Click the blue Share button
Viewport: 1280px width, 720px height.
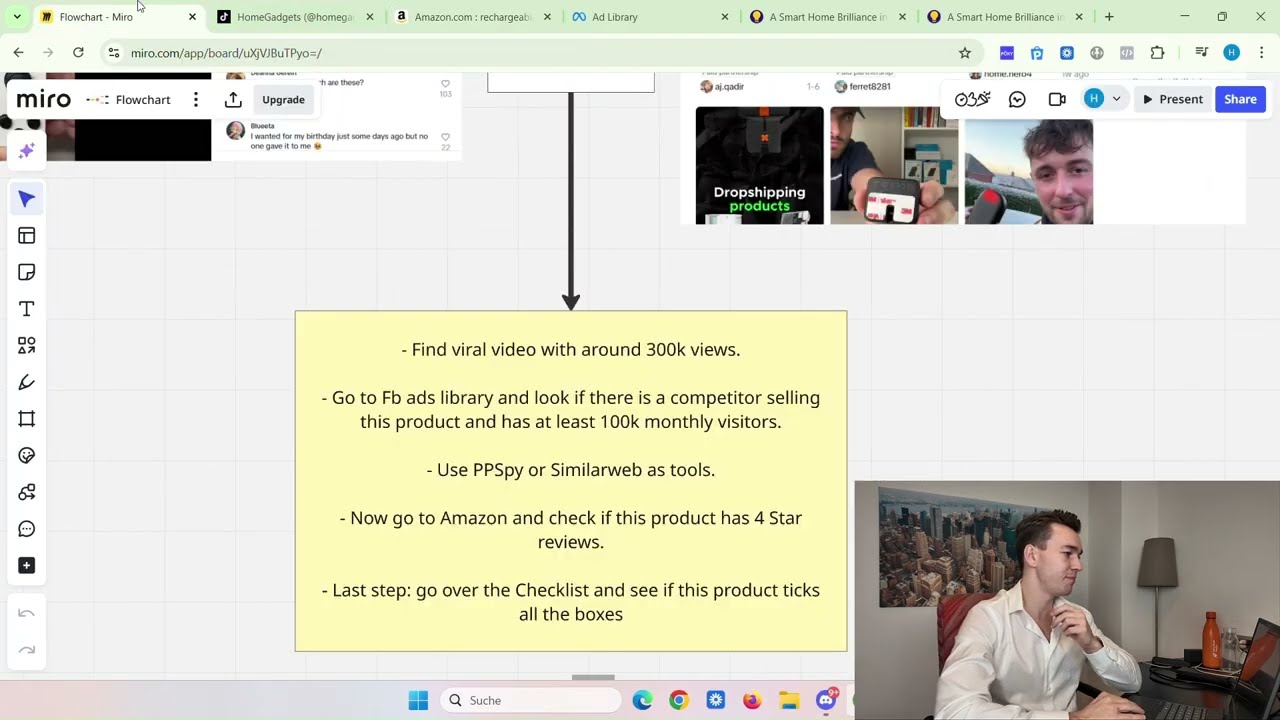(1240, 99)
